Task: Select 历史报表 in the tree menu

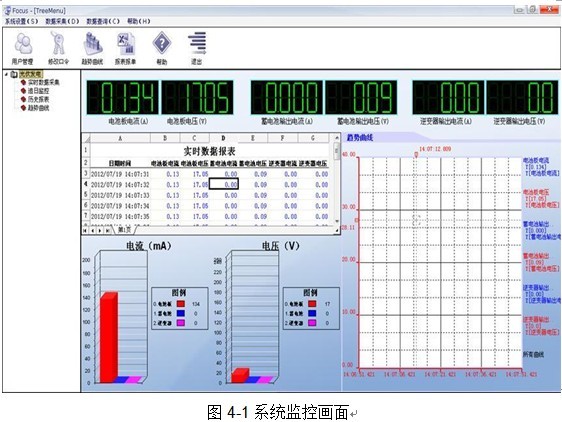Action: click(x=38, y=99)
